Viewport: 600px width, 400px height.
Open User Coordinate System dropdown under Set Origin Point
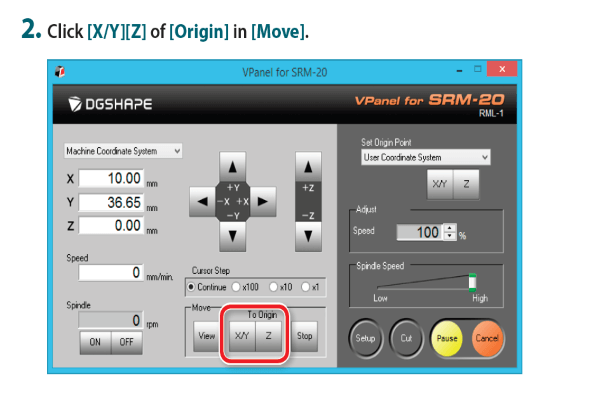point(426,157)
